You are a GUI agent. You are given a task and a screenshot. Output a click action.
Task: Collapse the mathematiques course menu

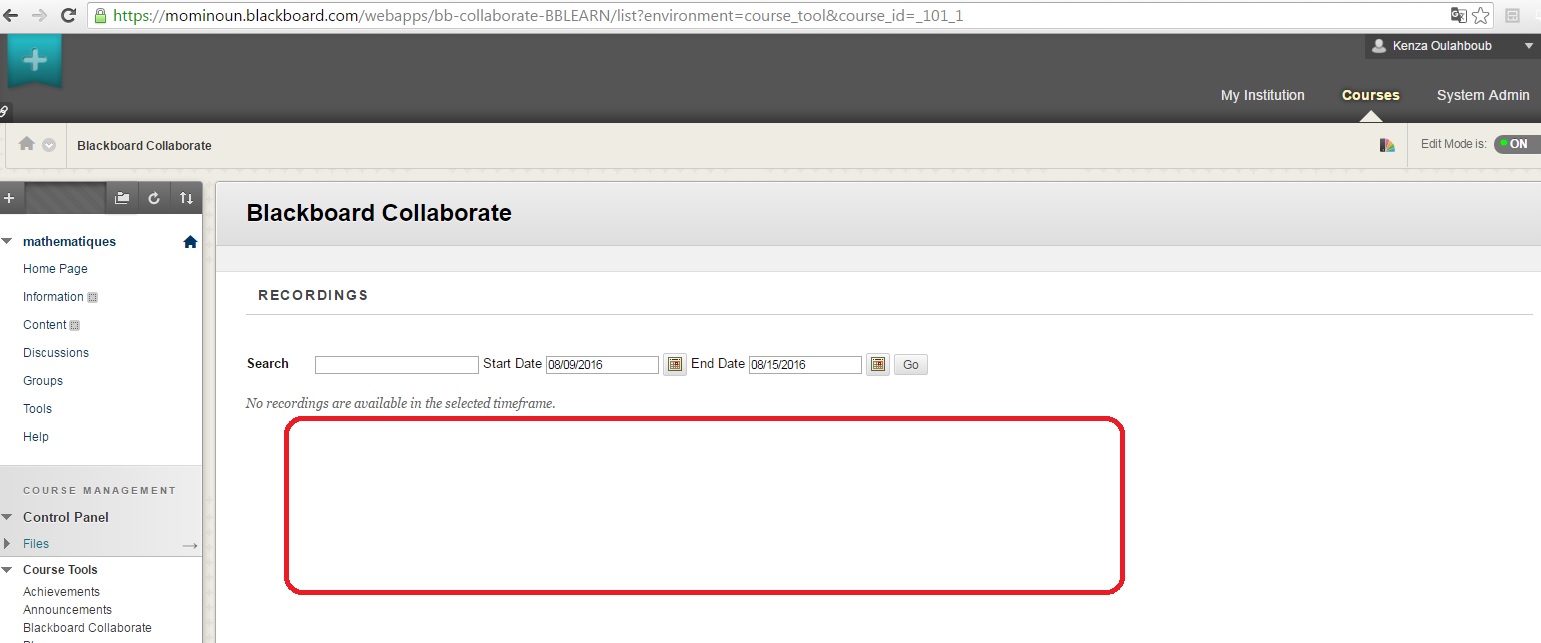pos(8,242)
